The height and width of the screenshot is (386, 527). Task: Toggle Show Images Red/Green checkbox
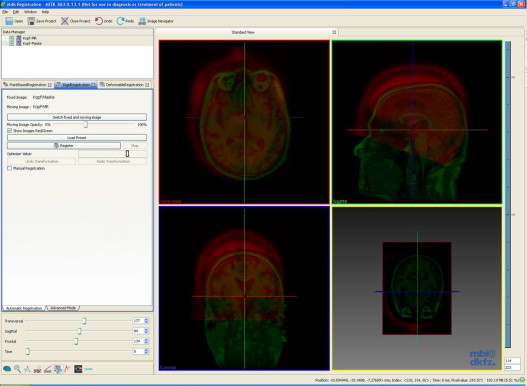(9, 130)
